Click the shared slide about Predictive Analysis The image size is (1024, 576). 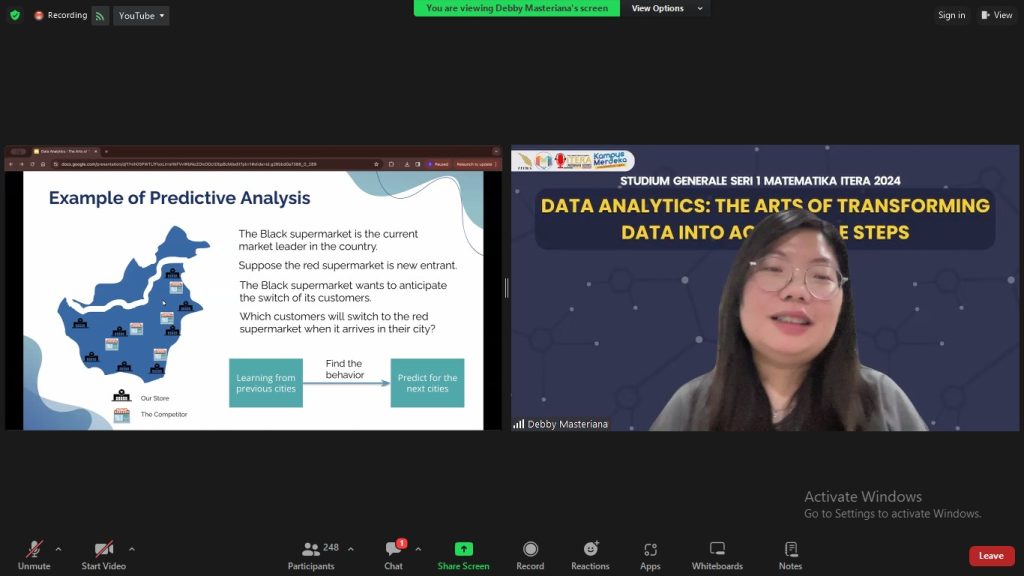pos(254,300)
